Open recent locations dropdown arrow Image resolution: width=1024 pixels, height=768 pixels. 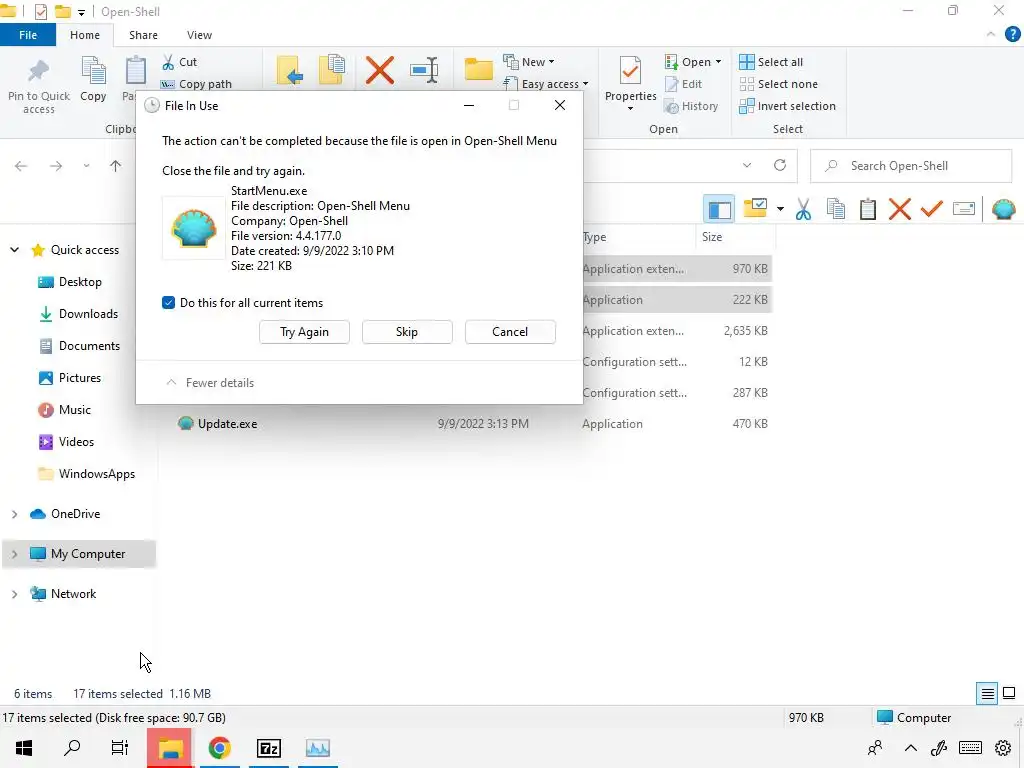click(86, 166)
